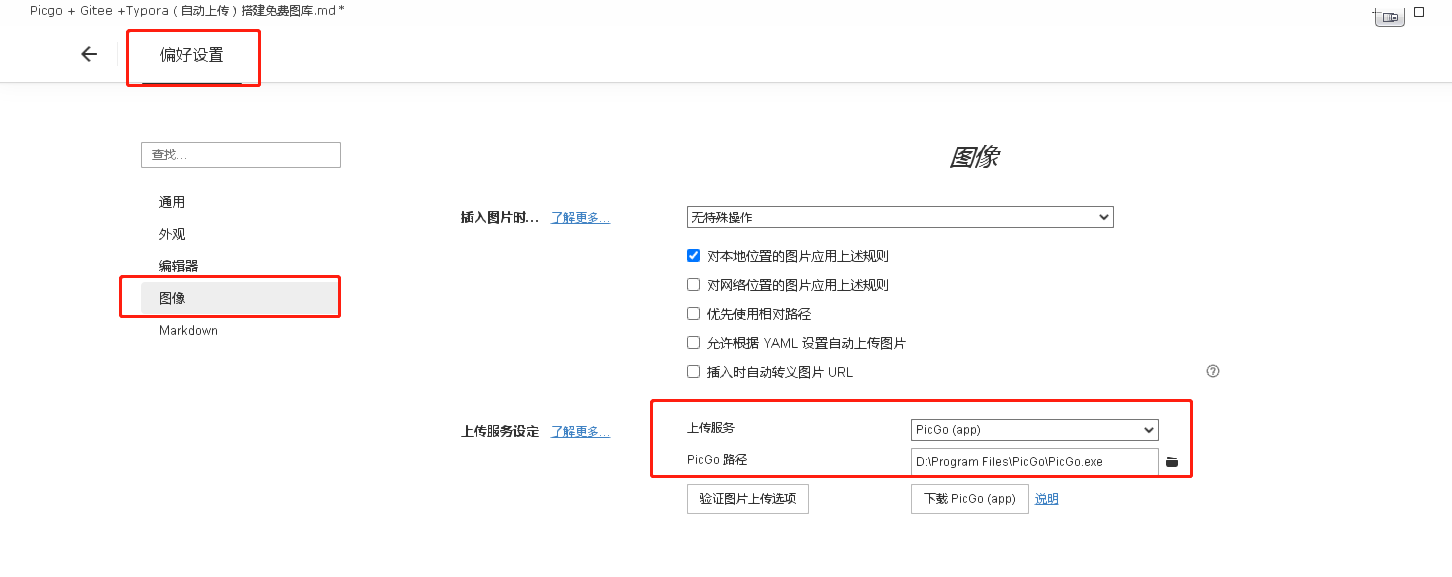
Task: Focus the 查找 search field
Action: point(241,155)
